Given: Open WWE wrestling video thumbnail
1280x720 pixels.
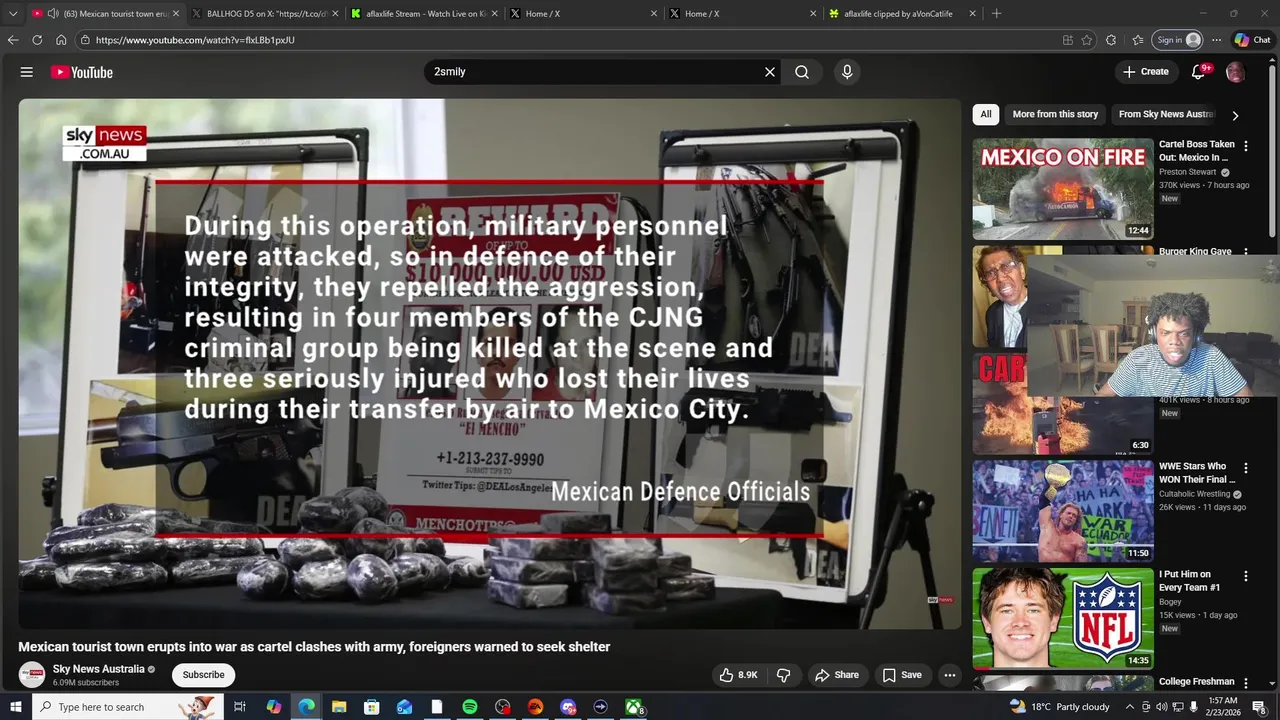Looking at the screenshot, I should coord(1063,511).
